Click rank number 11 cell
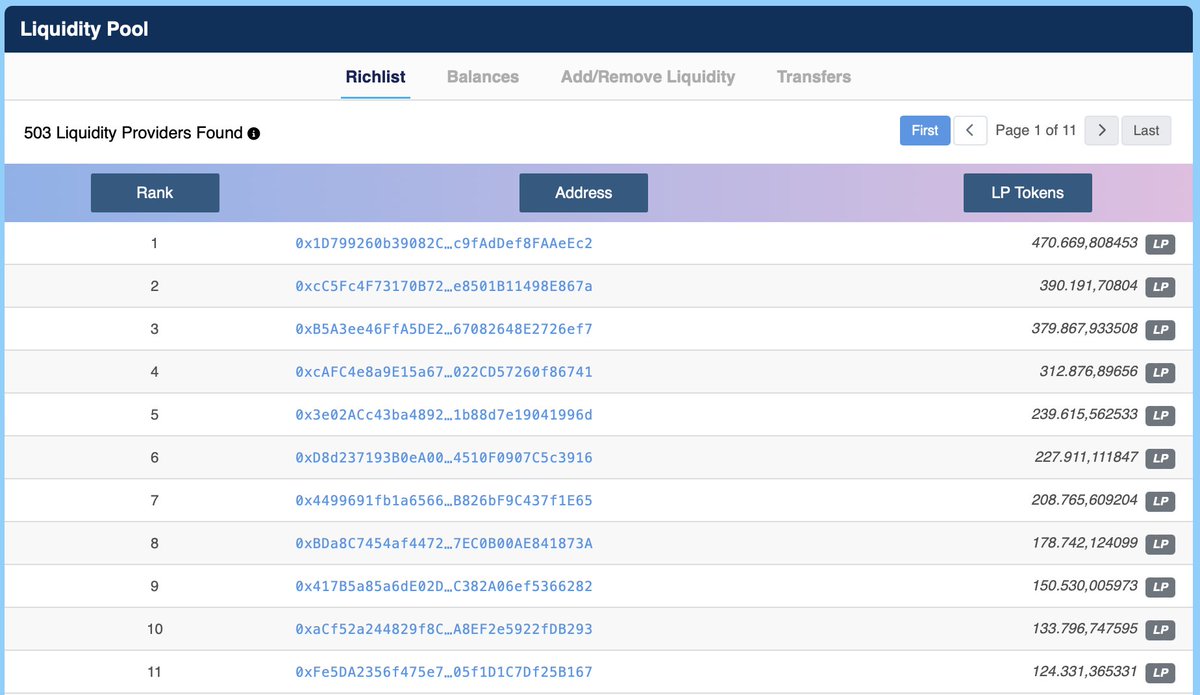 point(154,673)
